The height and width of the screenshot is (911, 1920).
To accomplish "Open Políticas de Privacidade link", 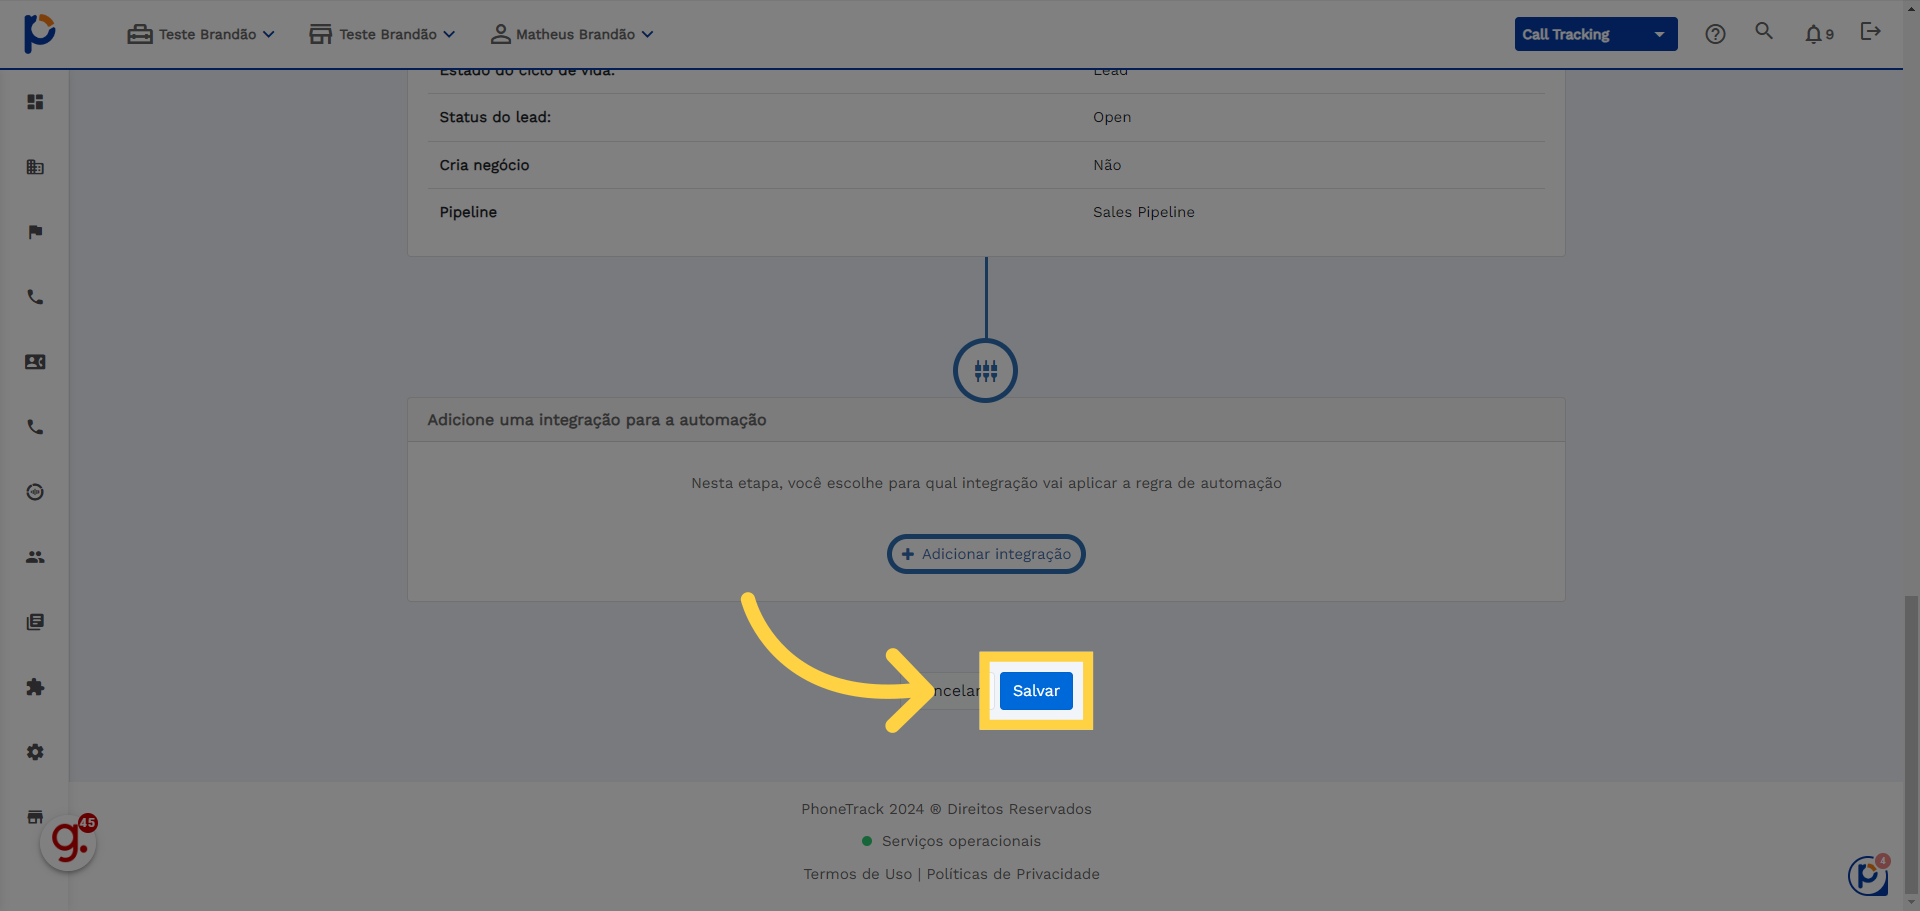I will [1013, 874].
